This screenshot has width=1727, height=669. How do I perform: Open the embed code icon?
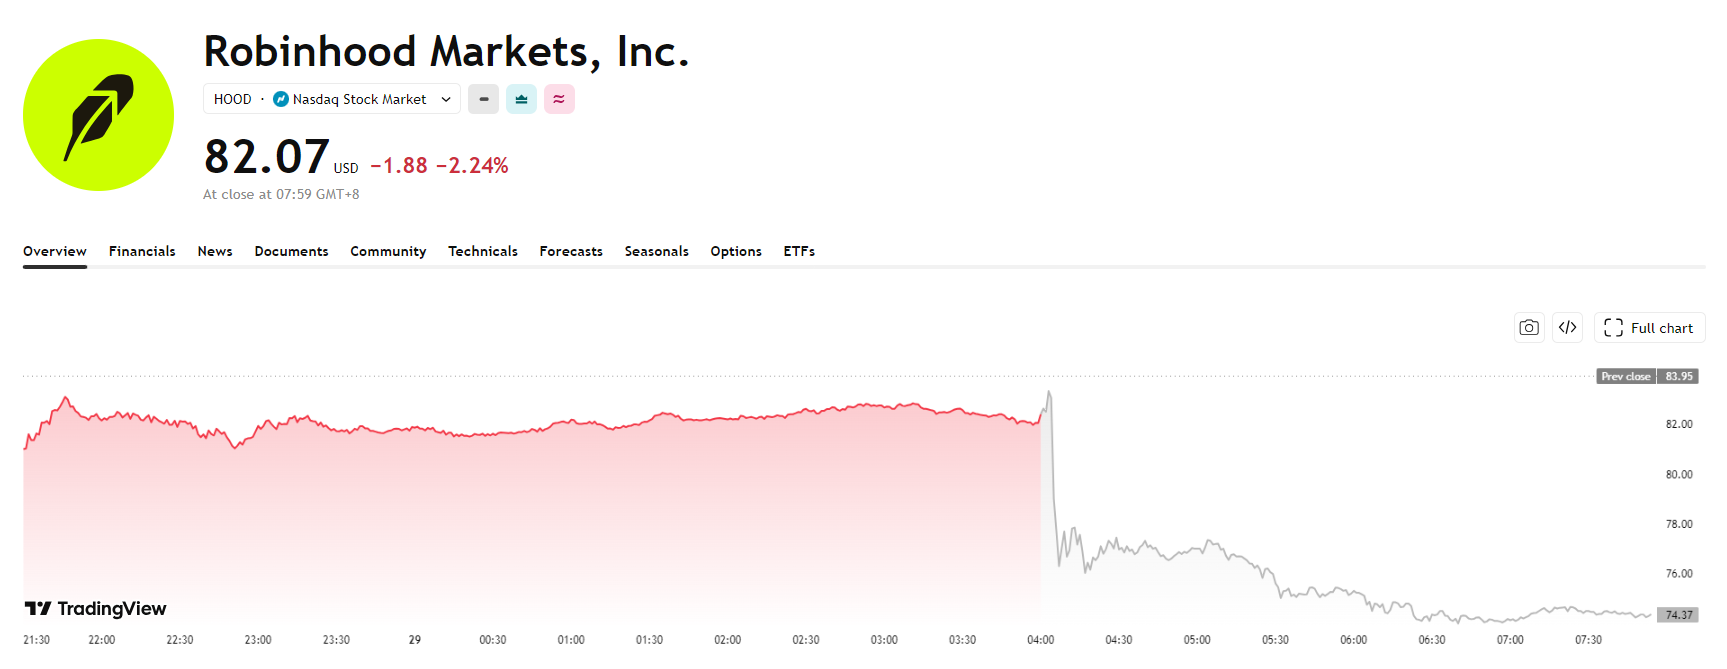tap(1567, 327)
